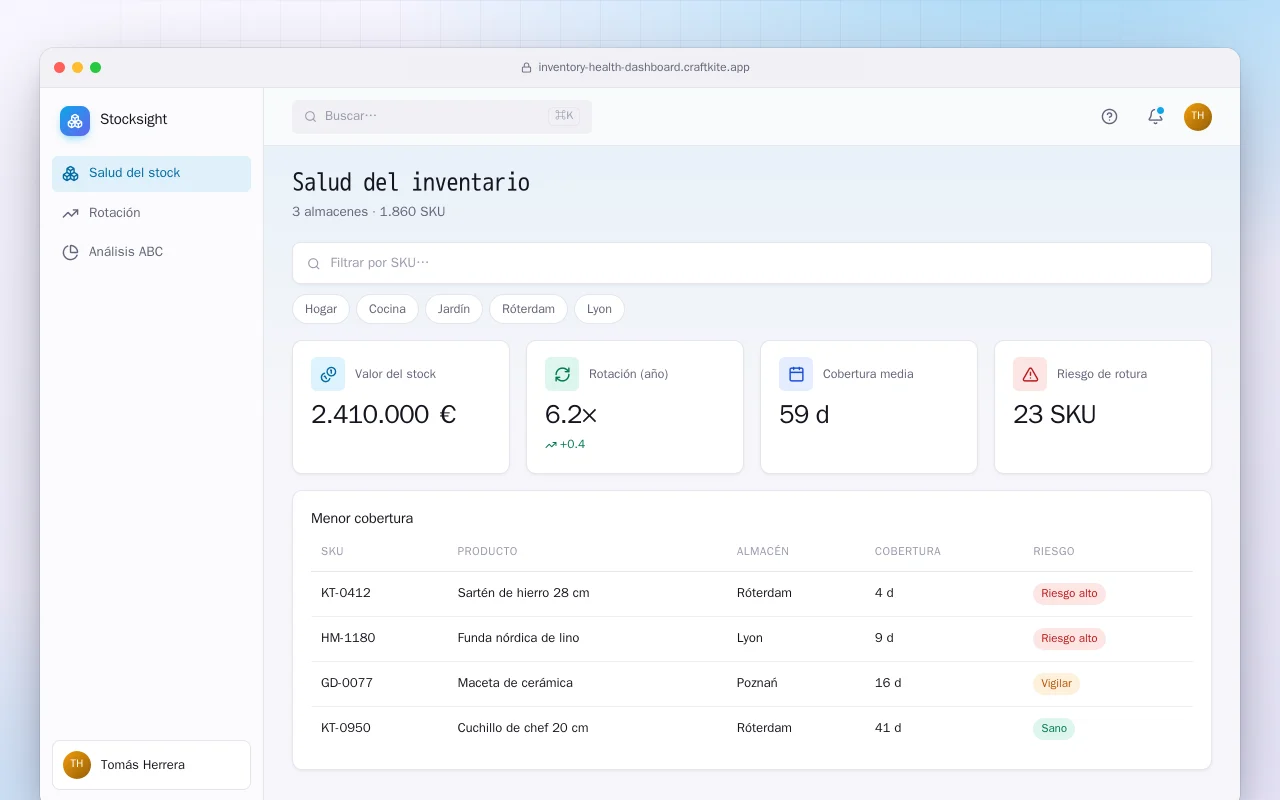Click the Riesgo de rotura warning icon

click(x=1030, y=374)
